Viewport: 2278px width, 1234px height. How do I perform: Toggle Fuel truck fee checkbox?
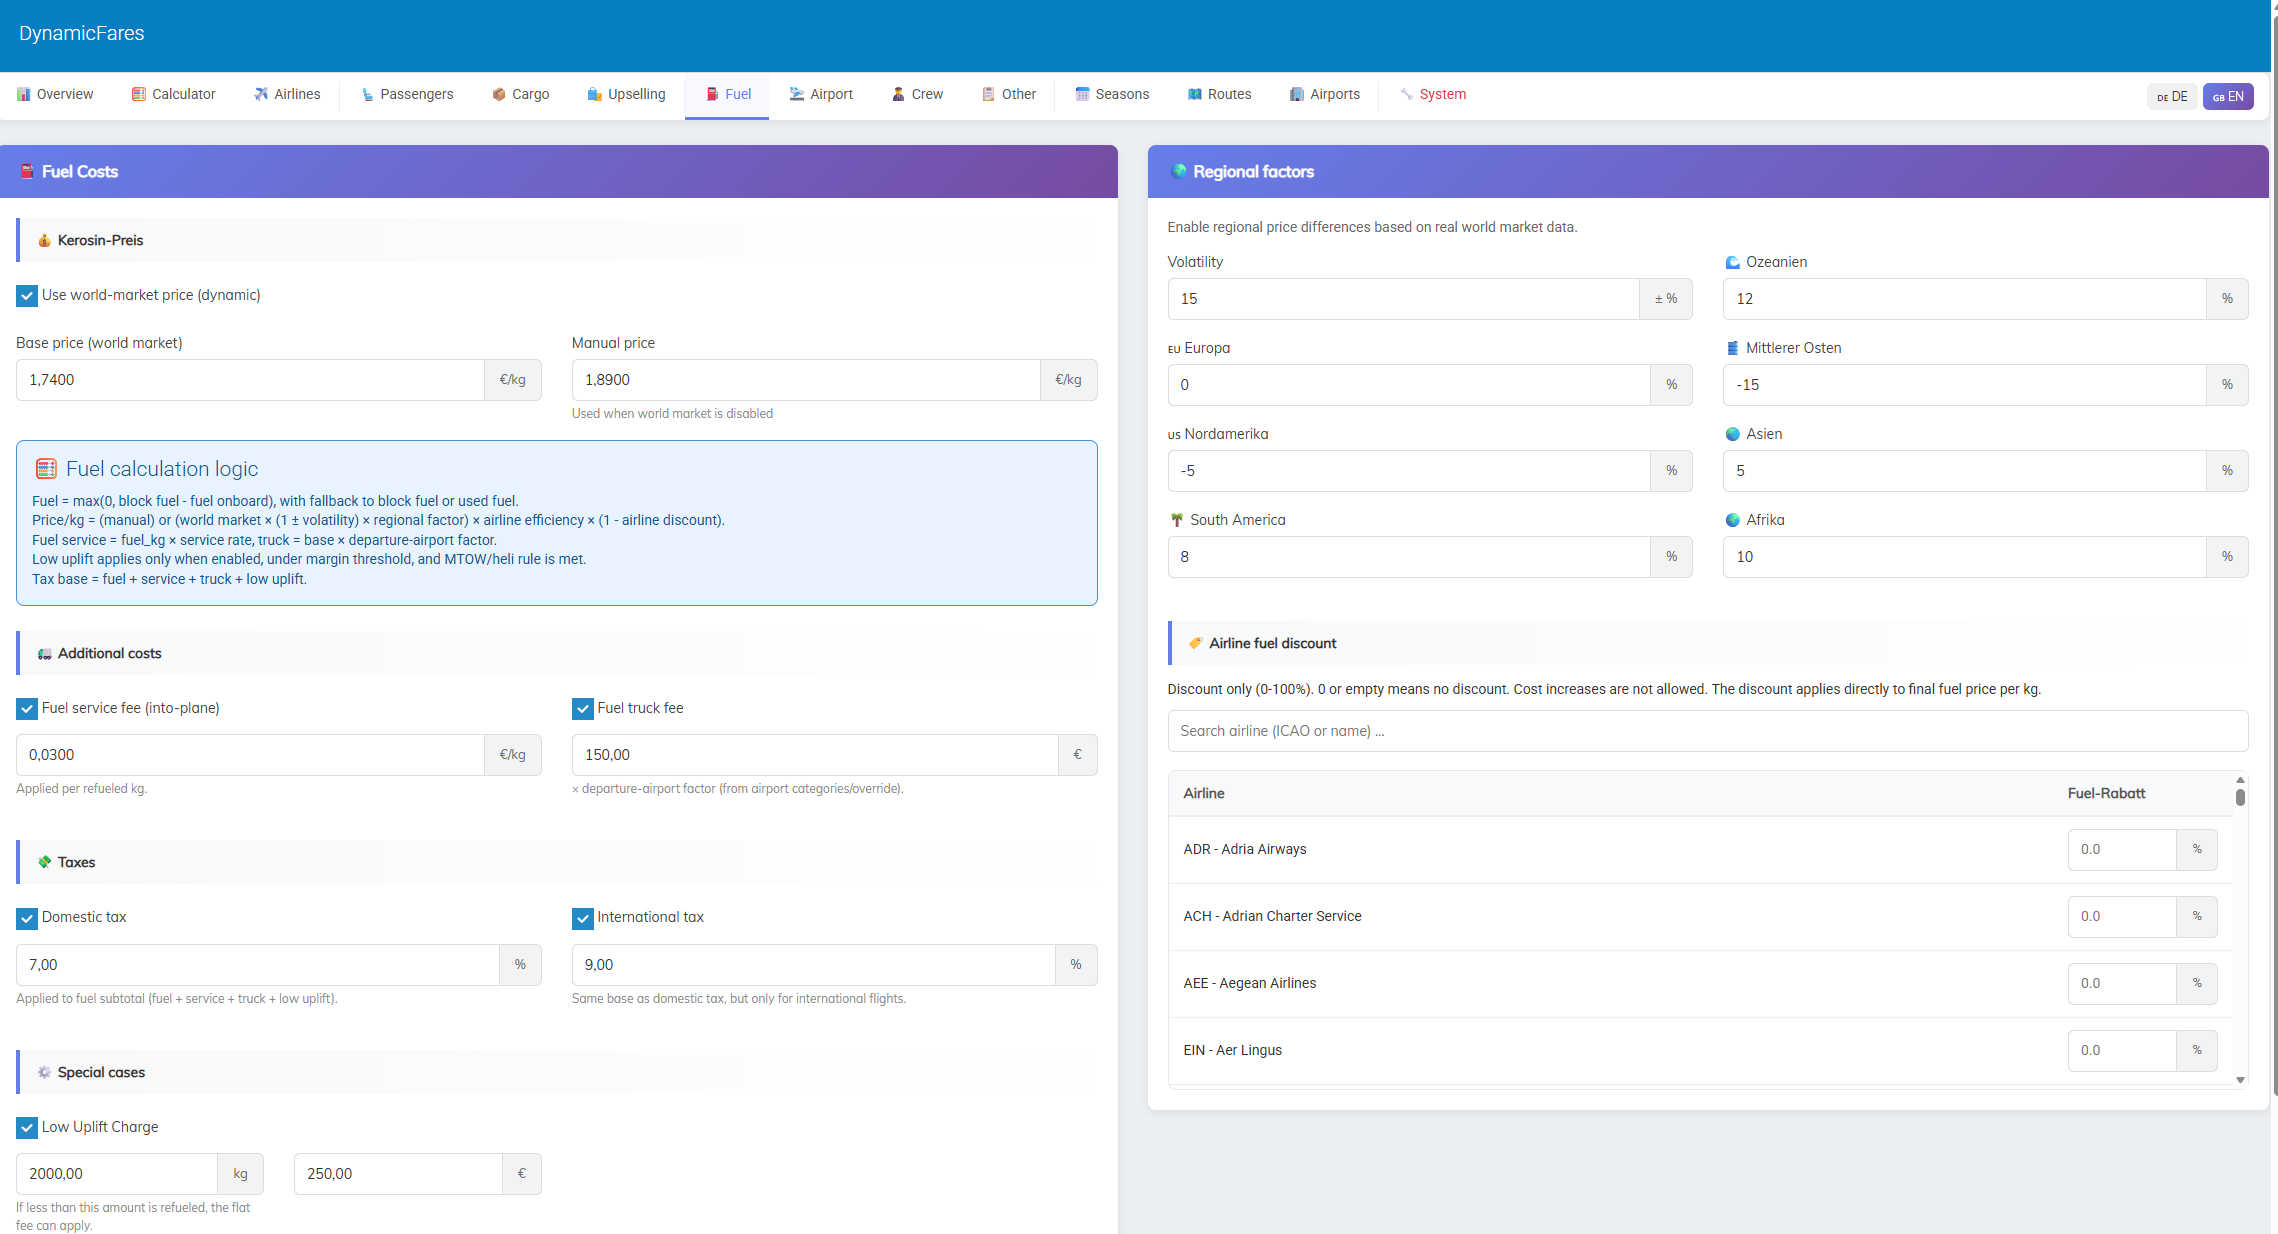583,709
